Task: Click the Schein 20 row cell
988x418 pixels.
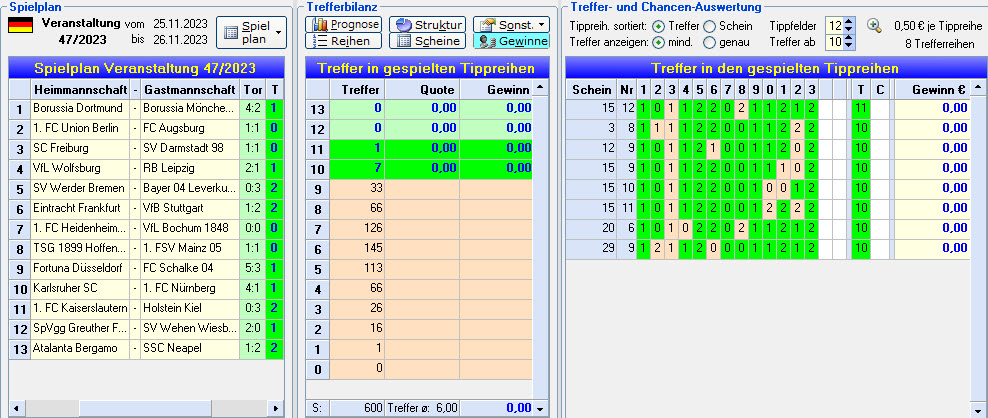Action: coord(591,228)
